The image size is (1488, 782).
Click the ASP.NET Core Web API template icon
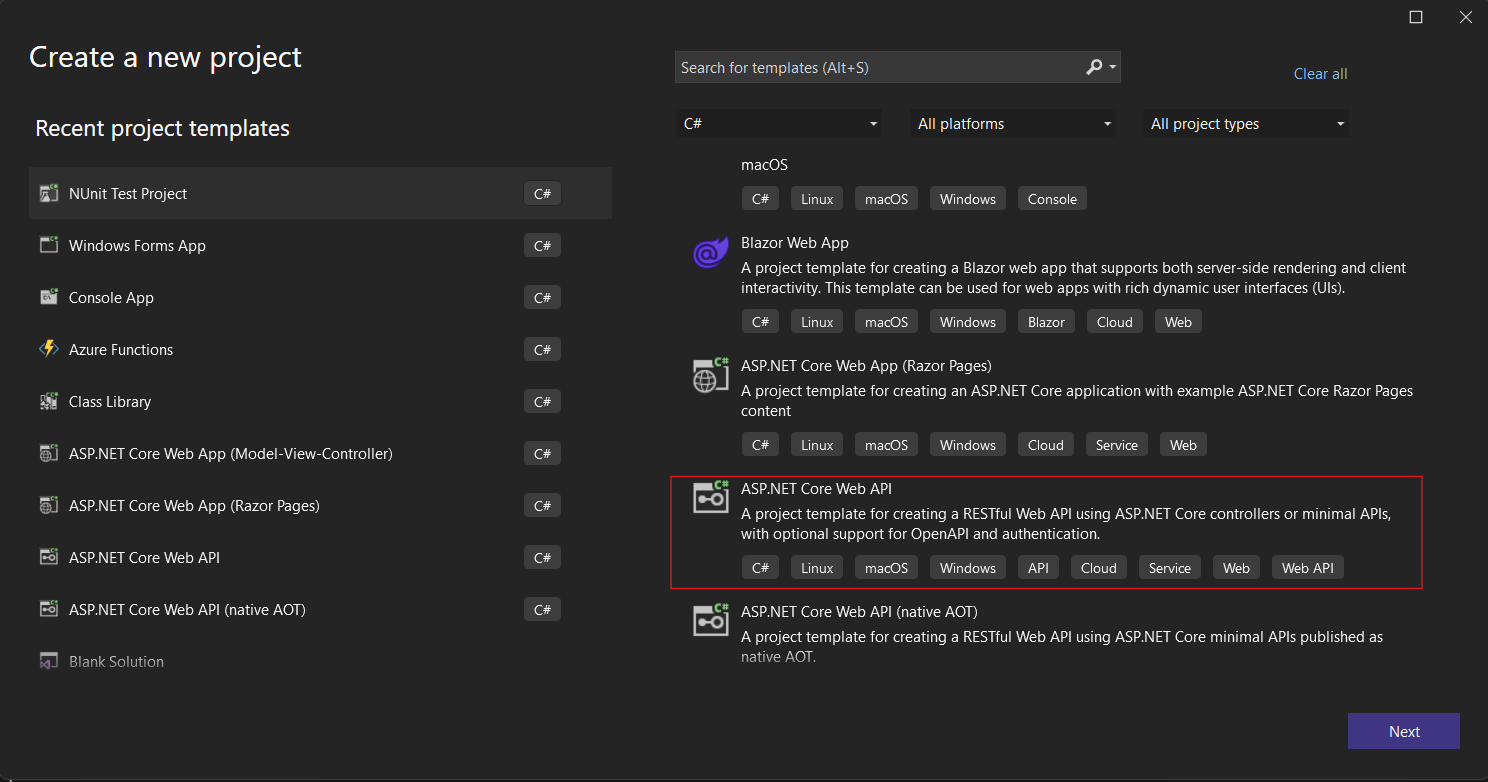pos(710,497)
